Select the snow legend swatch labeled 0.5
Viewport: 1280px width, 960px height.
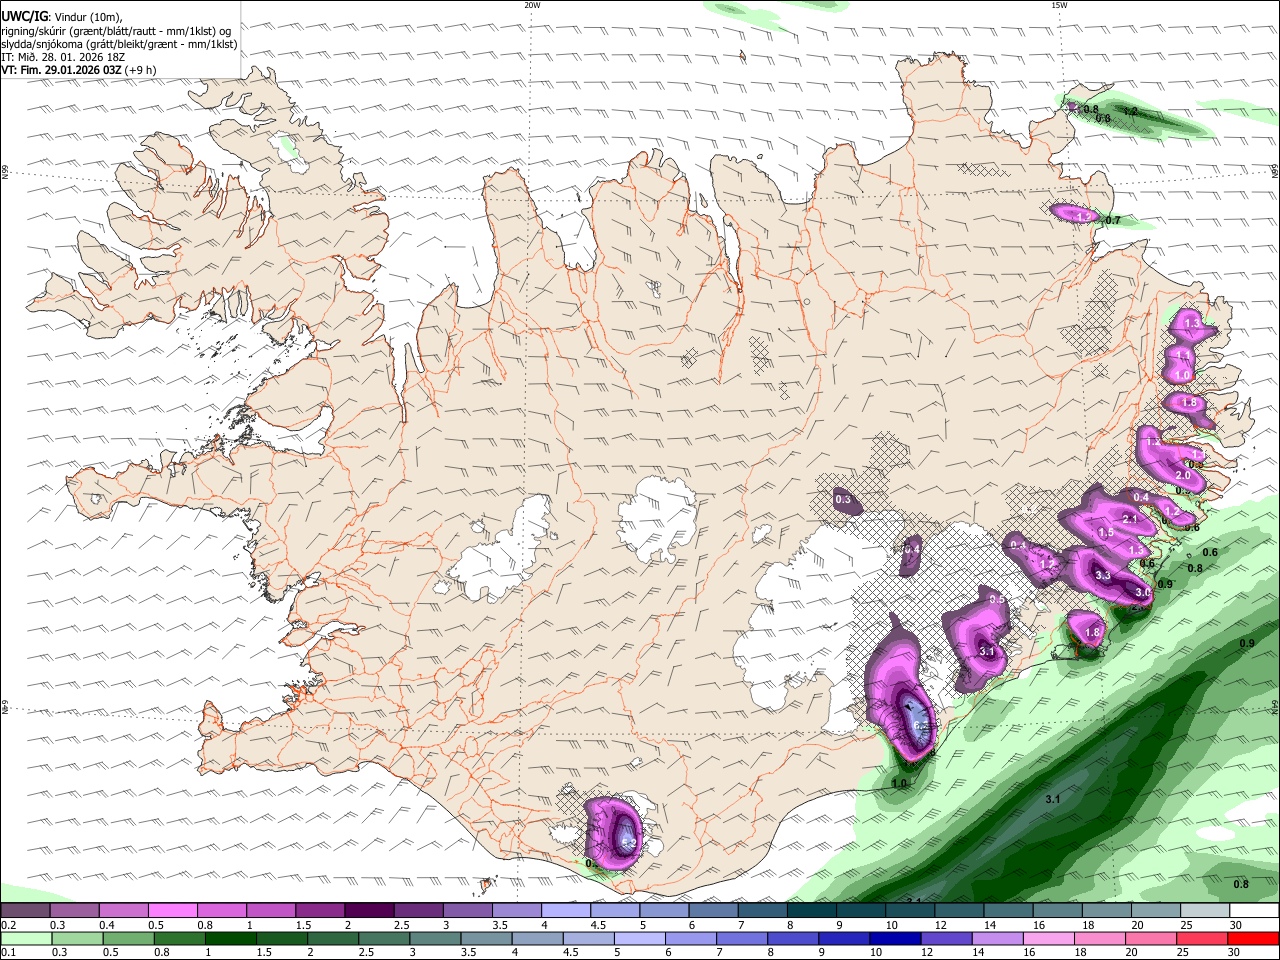pos(172,911)
